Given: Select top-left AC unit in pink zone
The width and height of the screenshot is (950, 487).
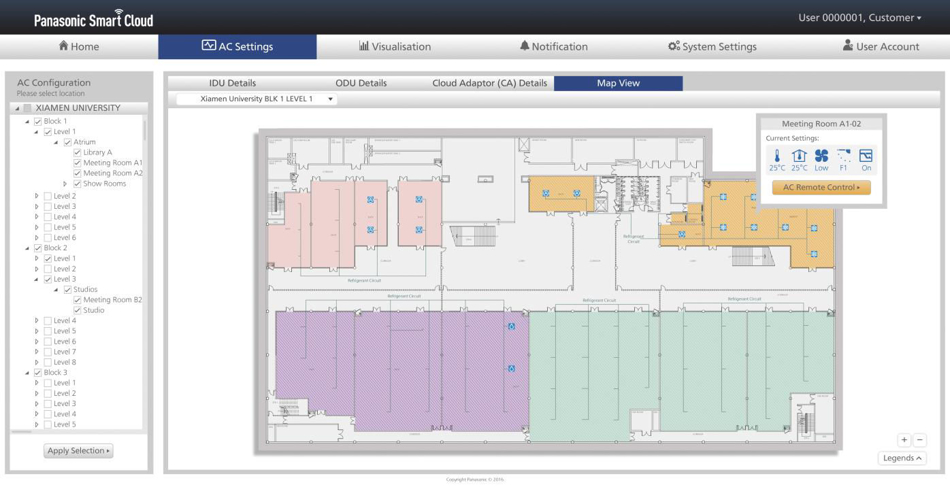Looking at the screenshot, I should coord(370,199).
